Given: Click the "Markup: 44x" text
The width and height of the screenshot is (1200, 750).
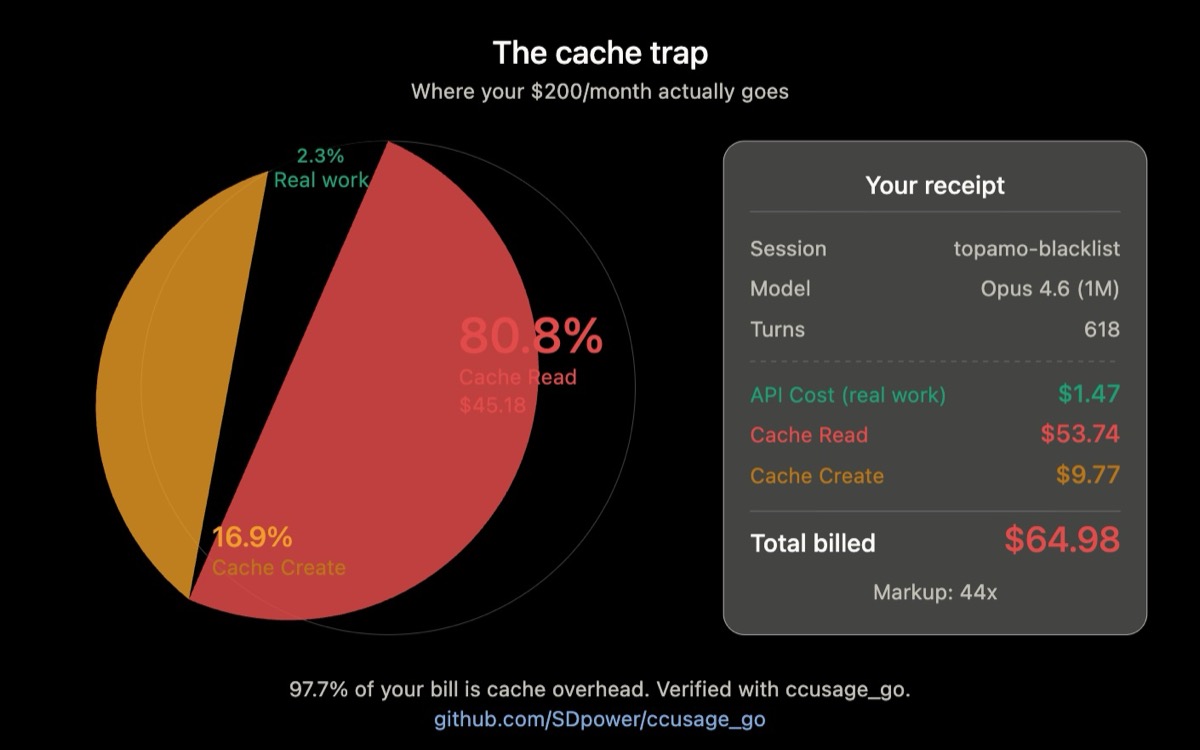Looking at the screenshot, I should point(935,592).
